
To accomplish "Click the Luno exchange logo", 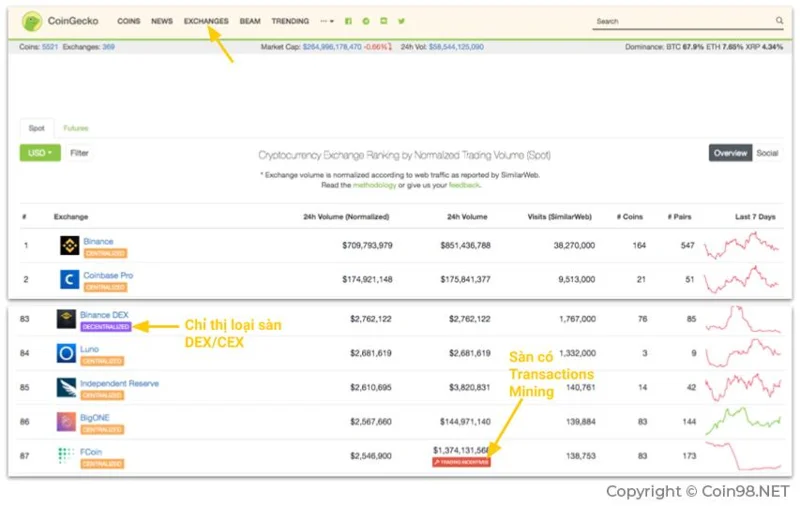I will [66, 353].
